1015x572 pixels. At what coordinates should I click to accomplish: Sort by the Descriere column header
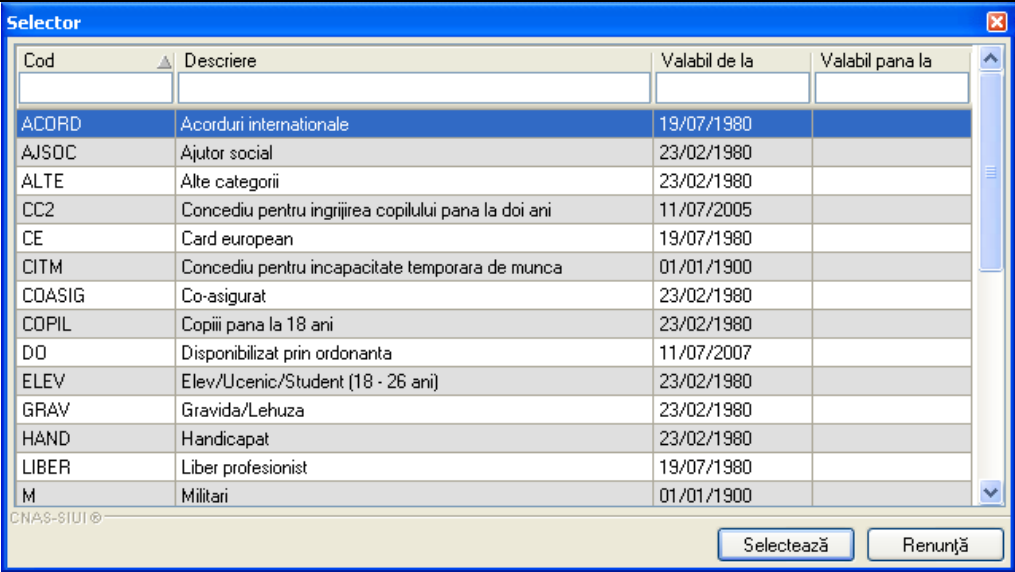(414, 61)
